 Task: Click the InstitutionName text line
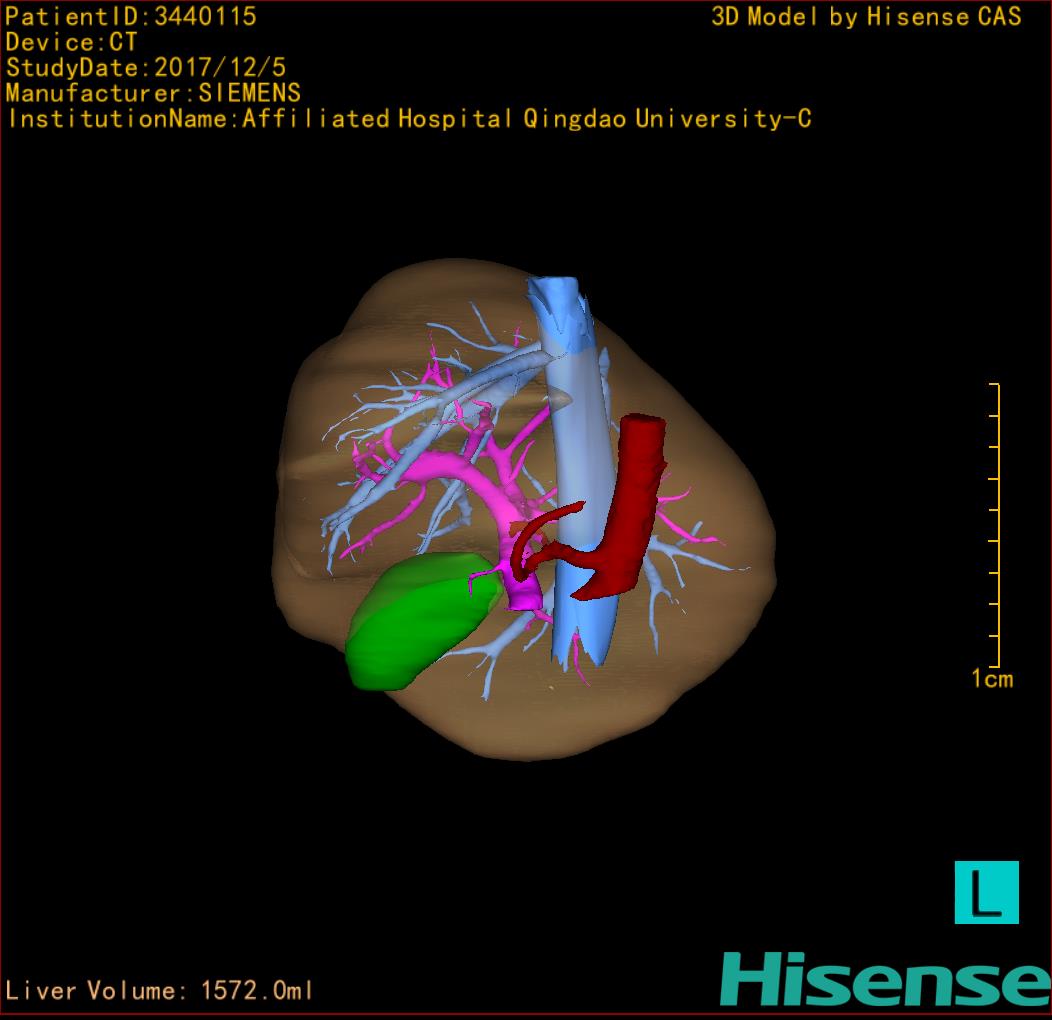pos(408,119)
